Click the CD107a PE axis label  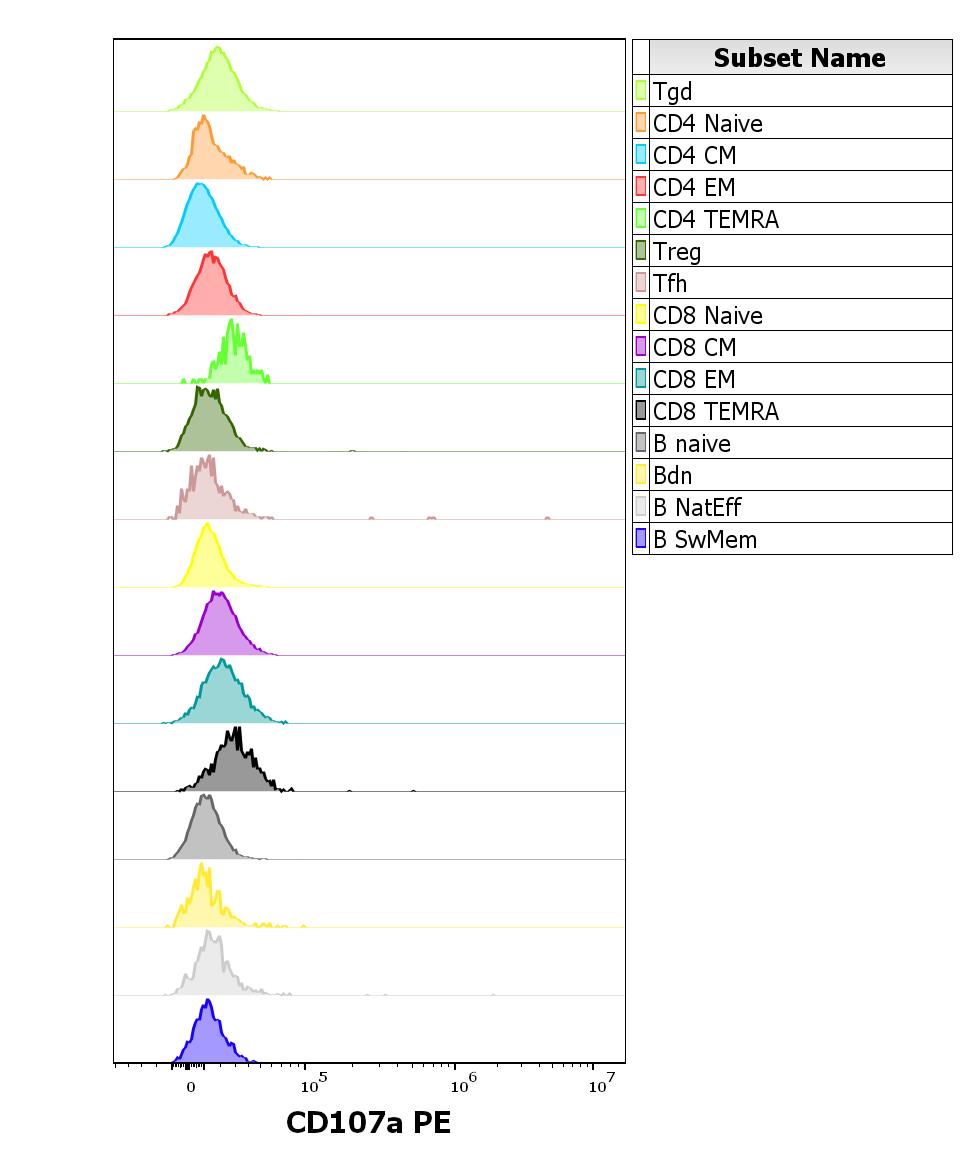pyautogui.click(x=368, y=1123)
